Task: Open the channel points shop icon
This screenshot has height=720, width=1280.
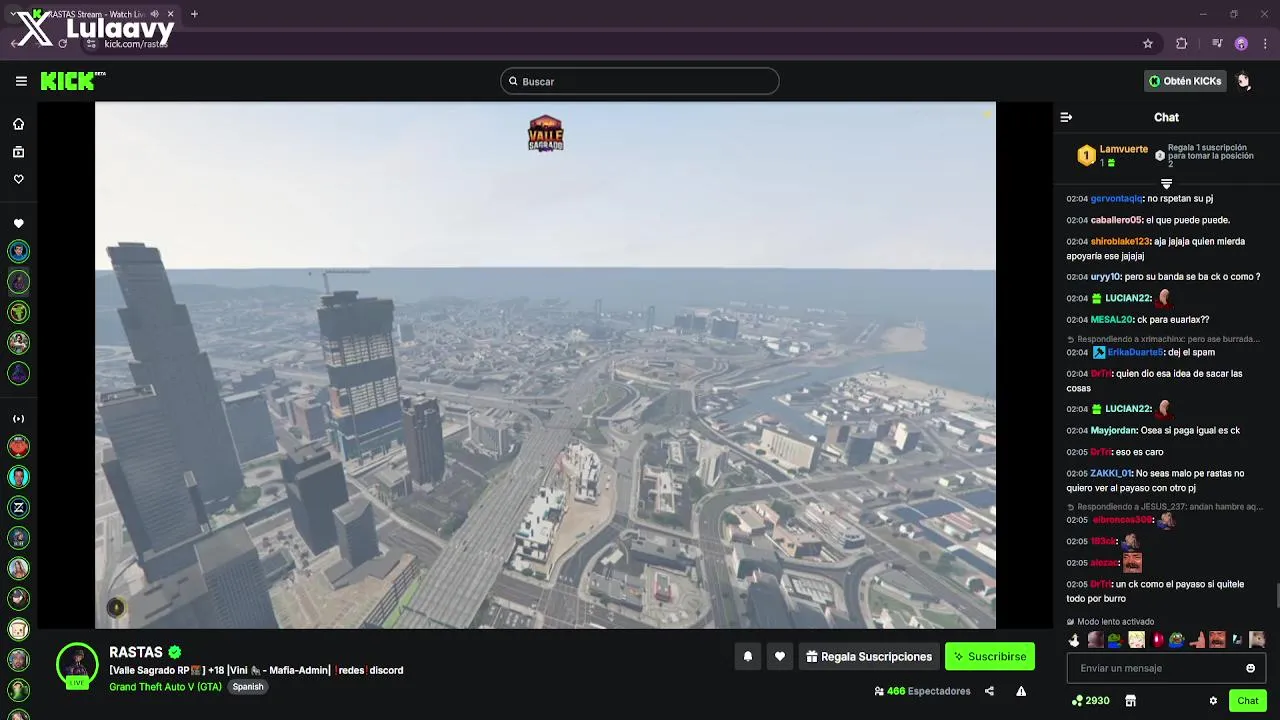Action: tap(1130, 701)
